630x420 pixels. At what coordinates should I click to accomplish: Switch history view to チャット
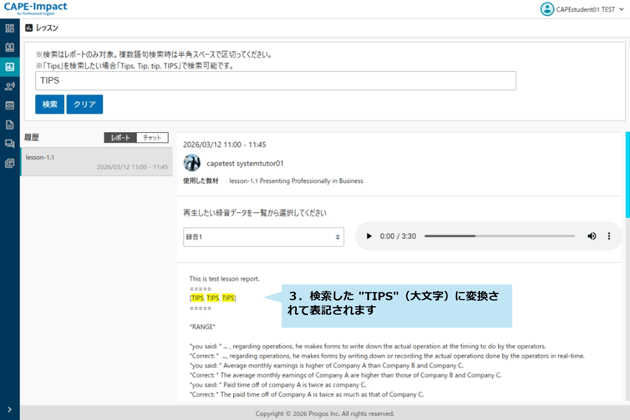pyautogui.click(x=152, y=138)
